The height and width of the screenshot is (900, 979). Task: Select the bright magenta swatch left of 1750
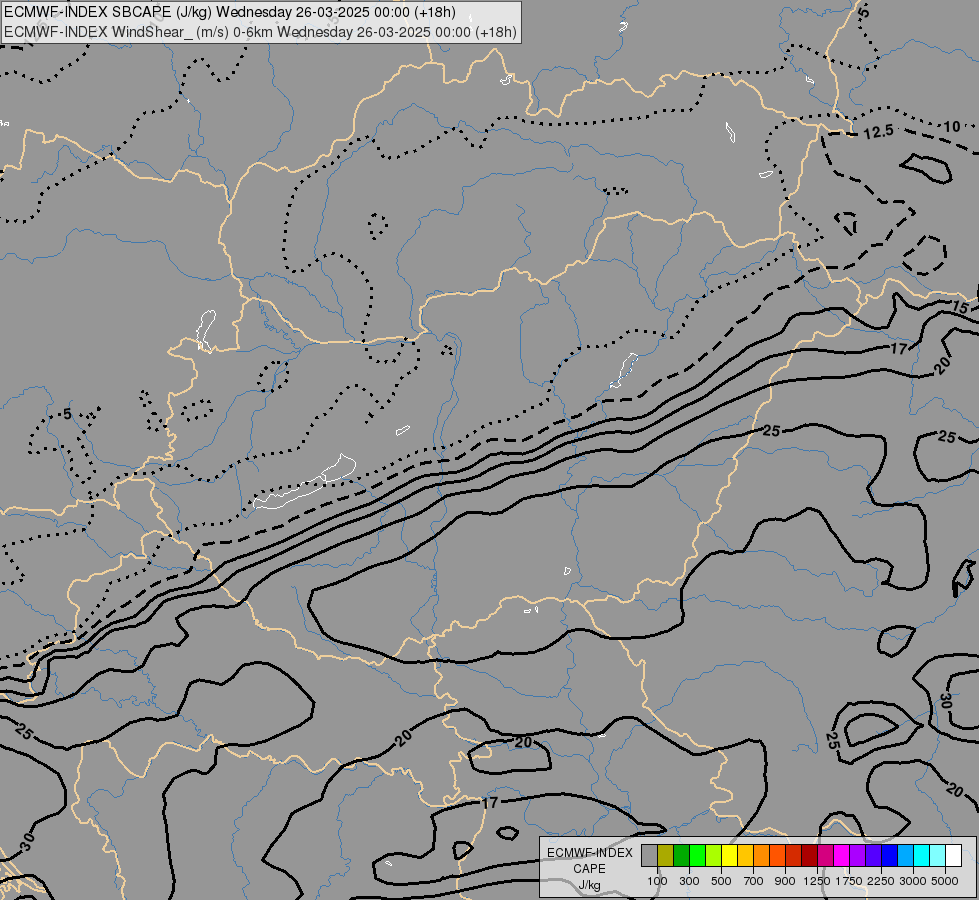pyautogui.click(x=842, y=856)
